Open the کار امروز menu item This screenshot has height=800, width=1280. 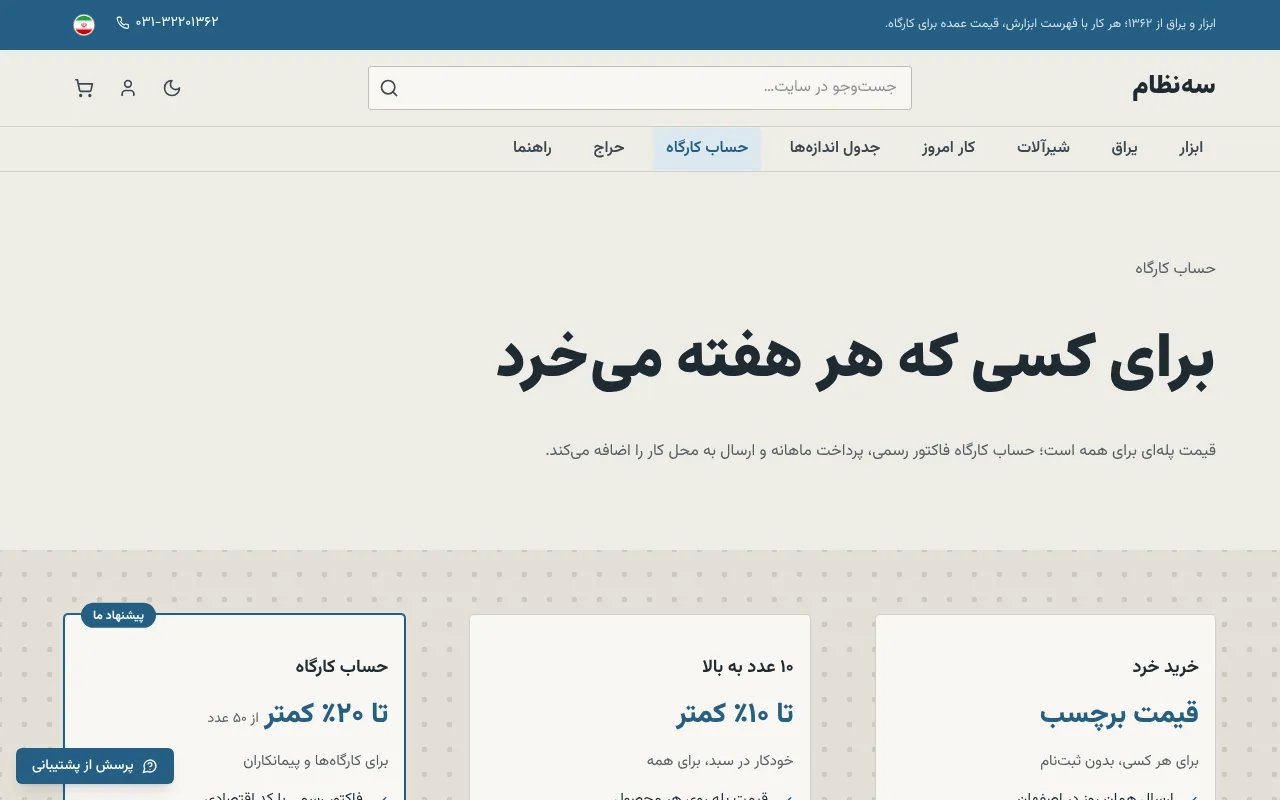949,148
